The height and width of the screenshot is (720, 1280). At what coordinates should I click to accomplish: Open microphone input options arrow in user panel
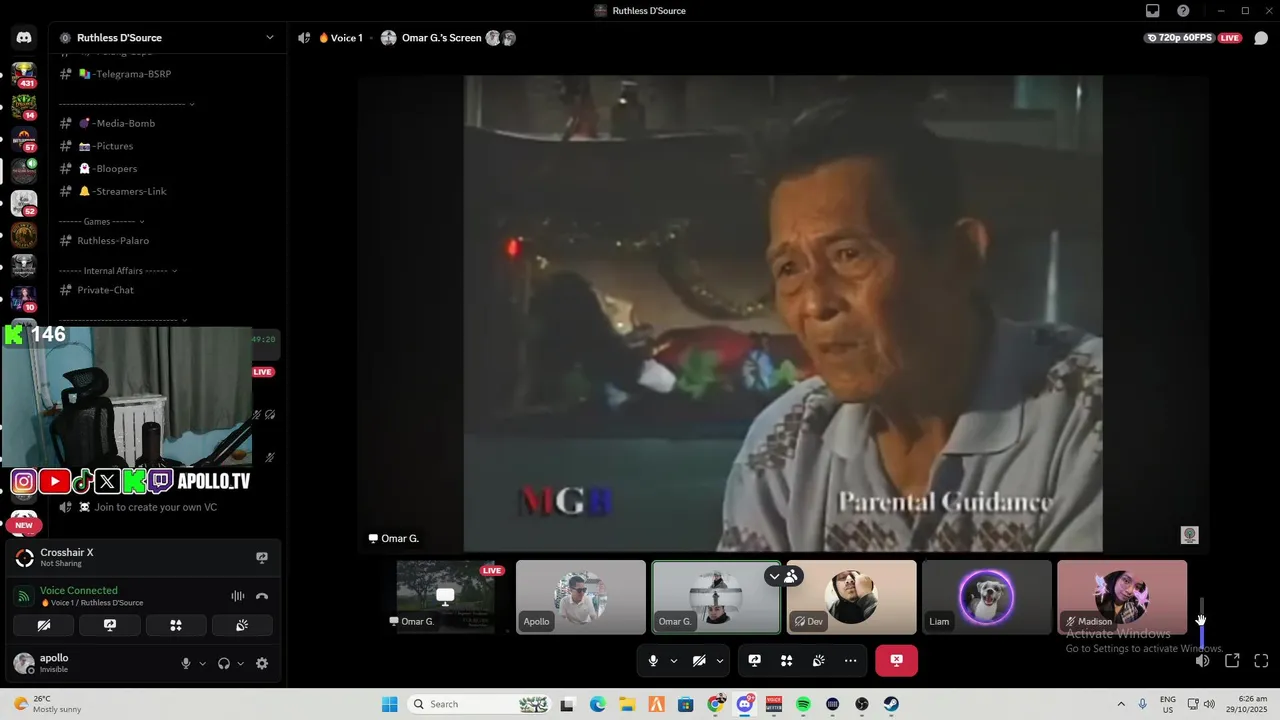tap(202, 663)
